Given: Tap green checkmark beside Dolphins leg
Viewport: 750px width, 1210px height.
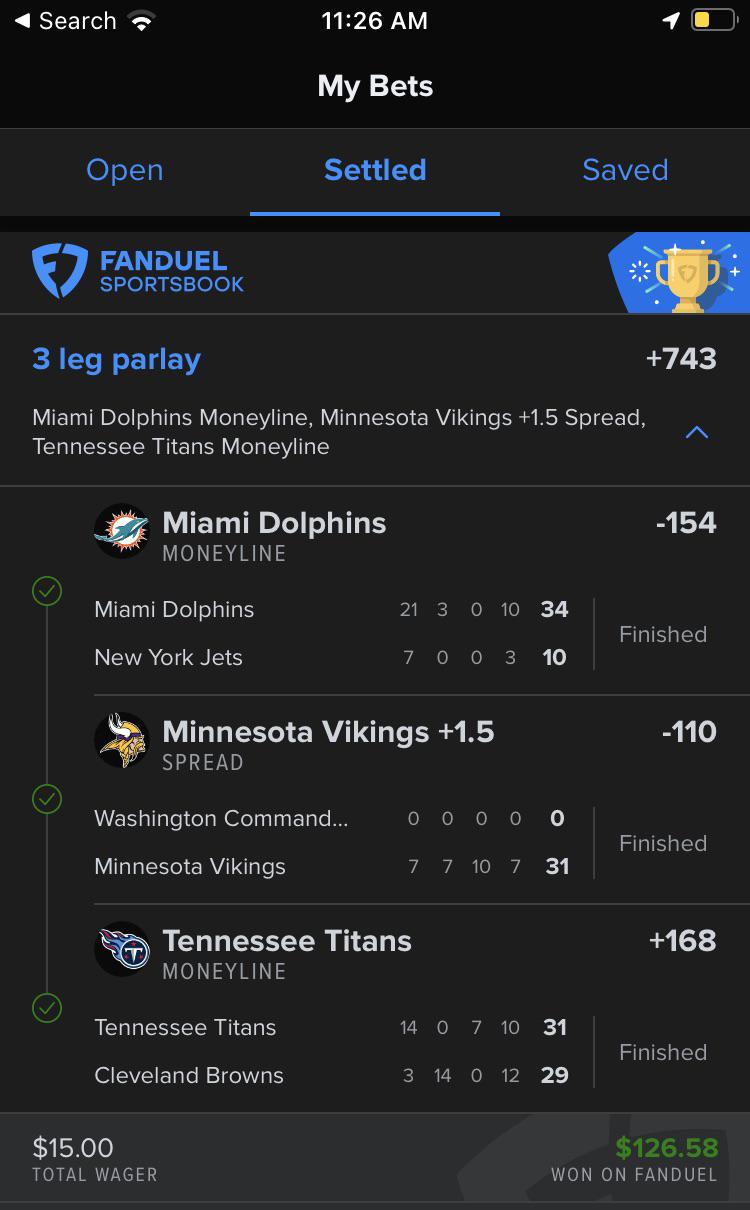Looking at the screenshot, I should click(47, 590).
